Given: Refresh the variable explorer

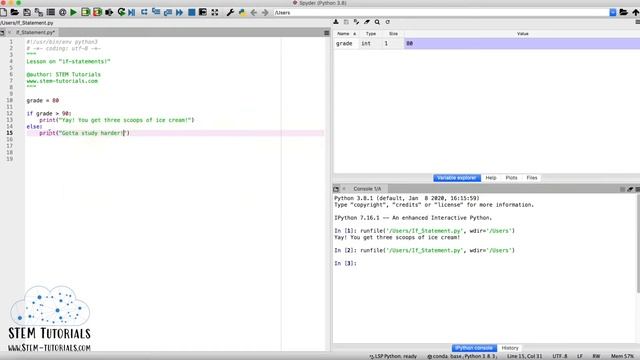Looking at the screenshot, I should click(x=388, y=22).
